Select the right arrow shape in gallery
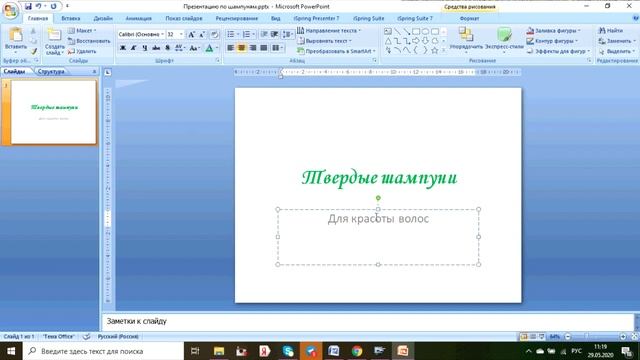The height and width of the screenshot is (360, 640). pos(416,41)
